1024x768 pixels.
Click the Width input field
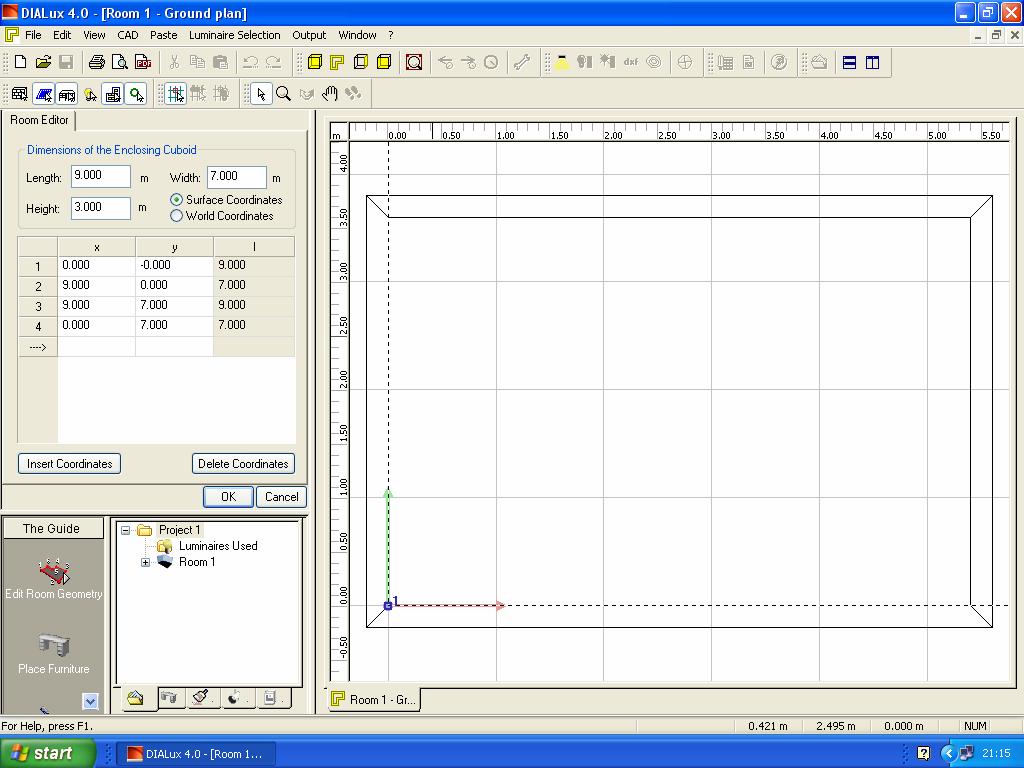pyautogui.click(x=237, y=176)
